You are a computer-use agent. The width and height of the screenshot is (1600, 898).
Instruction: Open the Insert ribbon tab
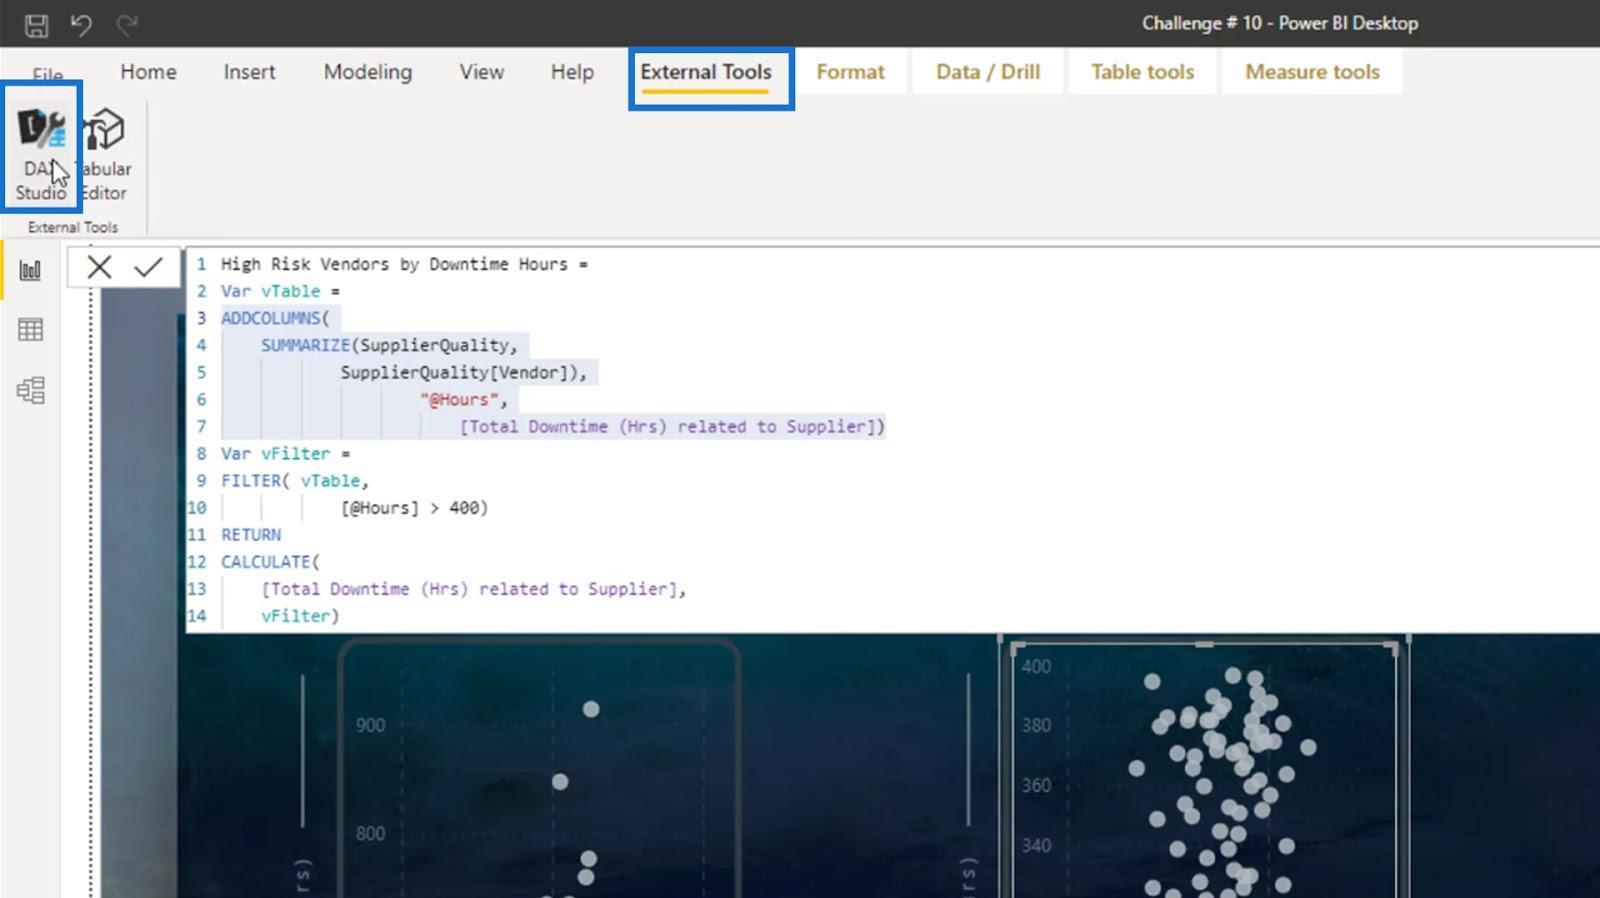click(249, 72)
